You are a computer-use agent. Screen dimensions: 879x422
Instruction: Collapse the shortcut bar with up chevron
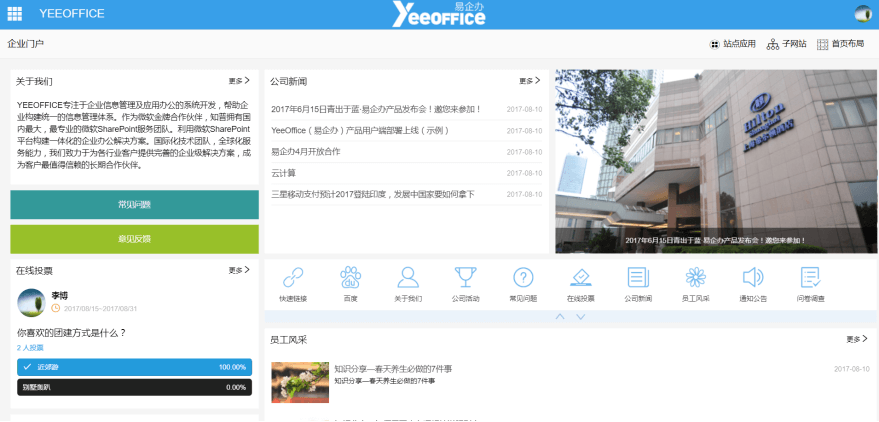tap(559, 317)
